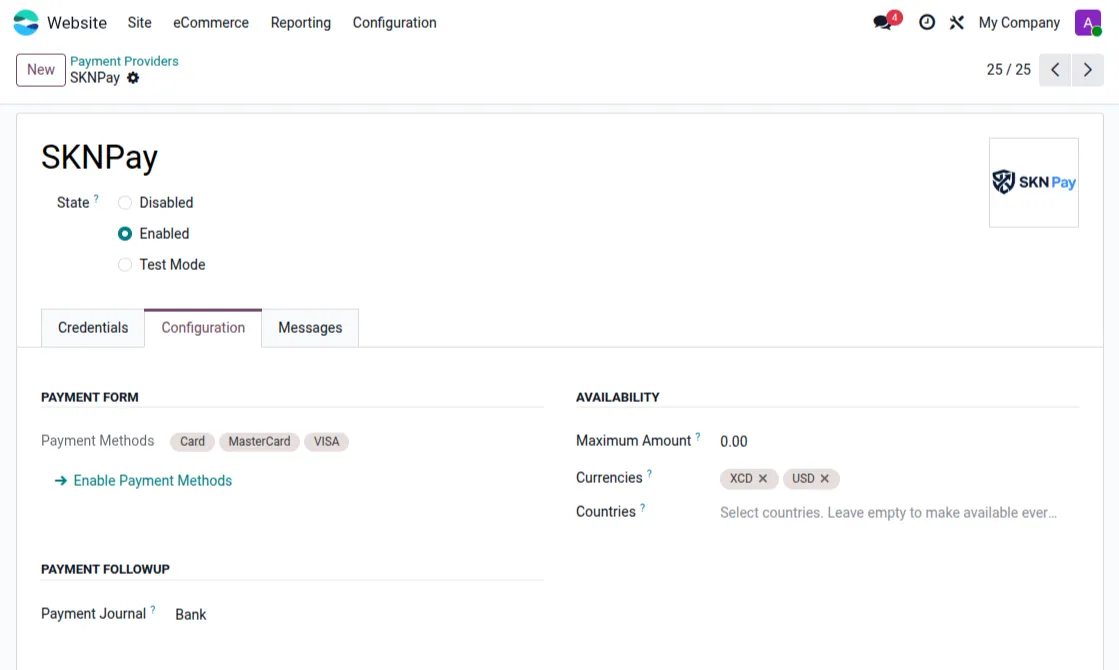This screenshot has height=670, width=1119.
Task: Click the MasterCard payment method tag
Action: click(259, 442)
